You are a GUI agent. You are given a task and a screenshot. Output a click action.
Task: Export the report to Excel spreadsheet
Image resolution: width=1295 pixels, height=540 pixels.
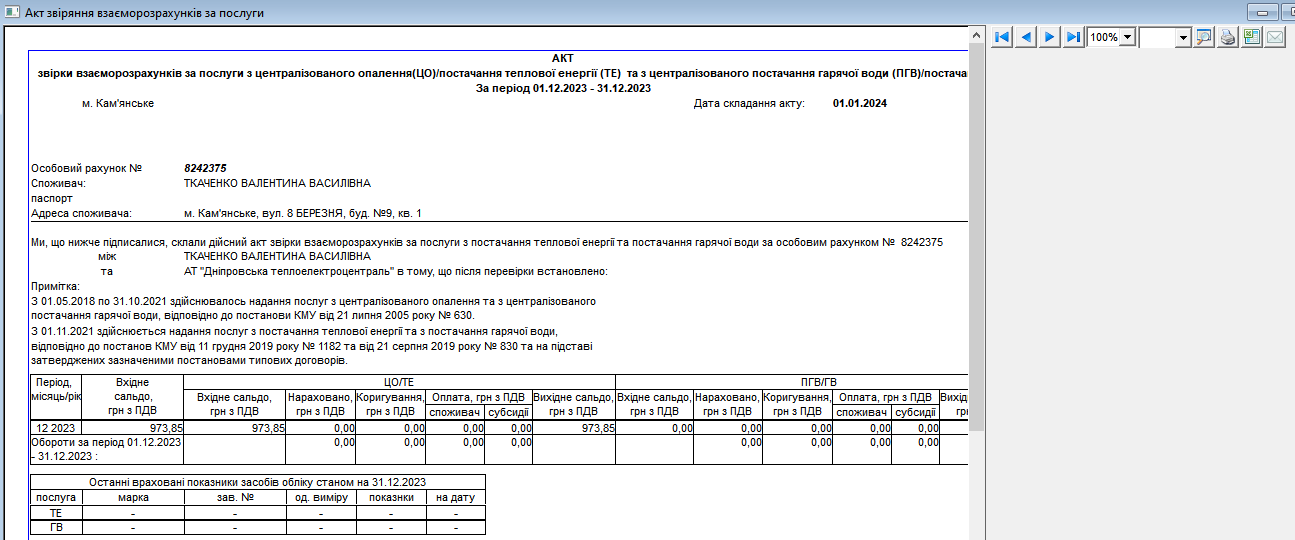point(1251,37)
